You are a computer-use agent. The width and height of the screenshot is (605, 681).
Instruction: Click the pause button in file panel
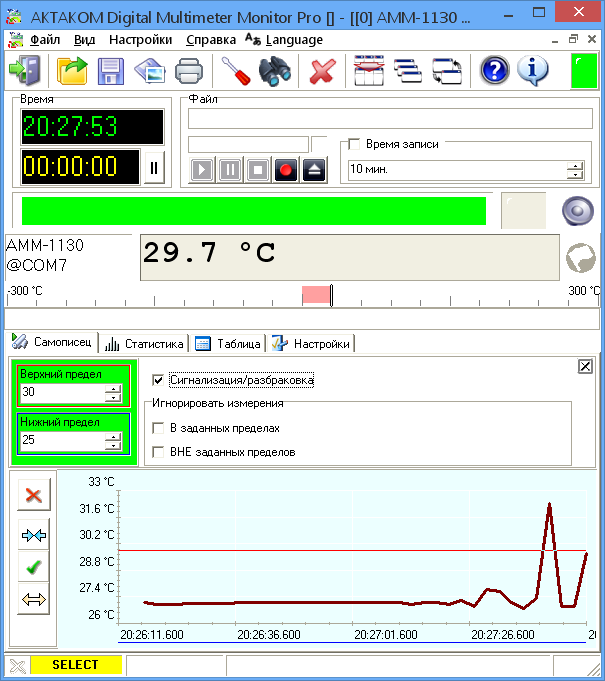point(230,169)
